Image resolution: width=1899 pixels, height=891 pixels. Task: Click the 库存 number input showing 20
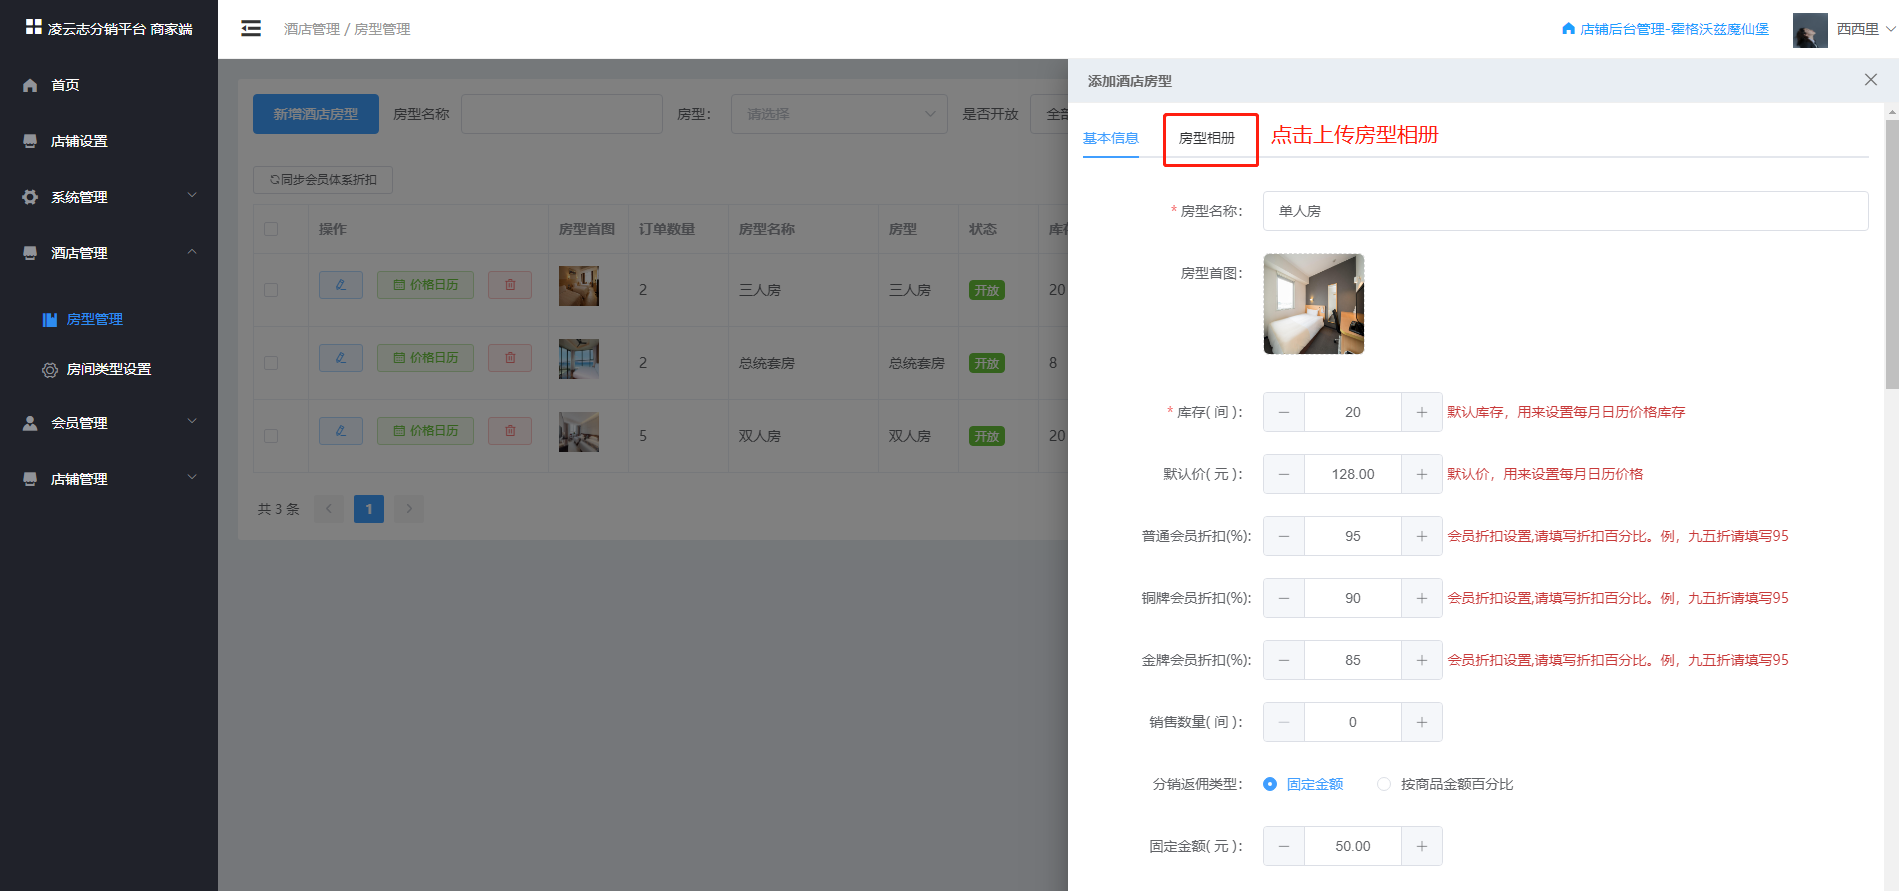(x=1353, y=412)
